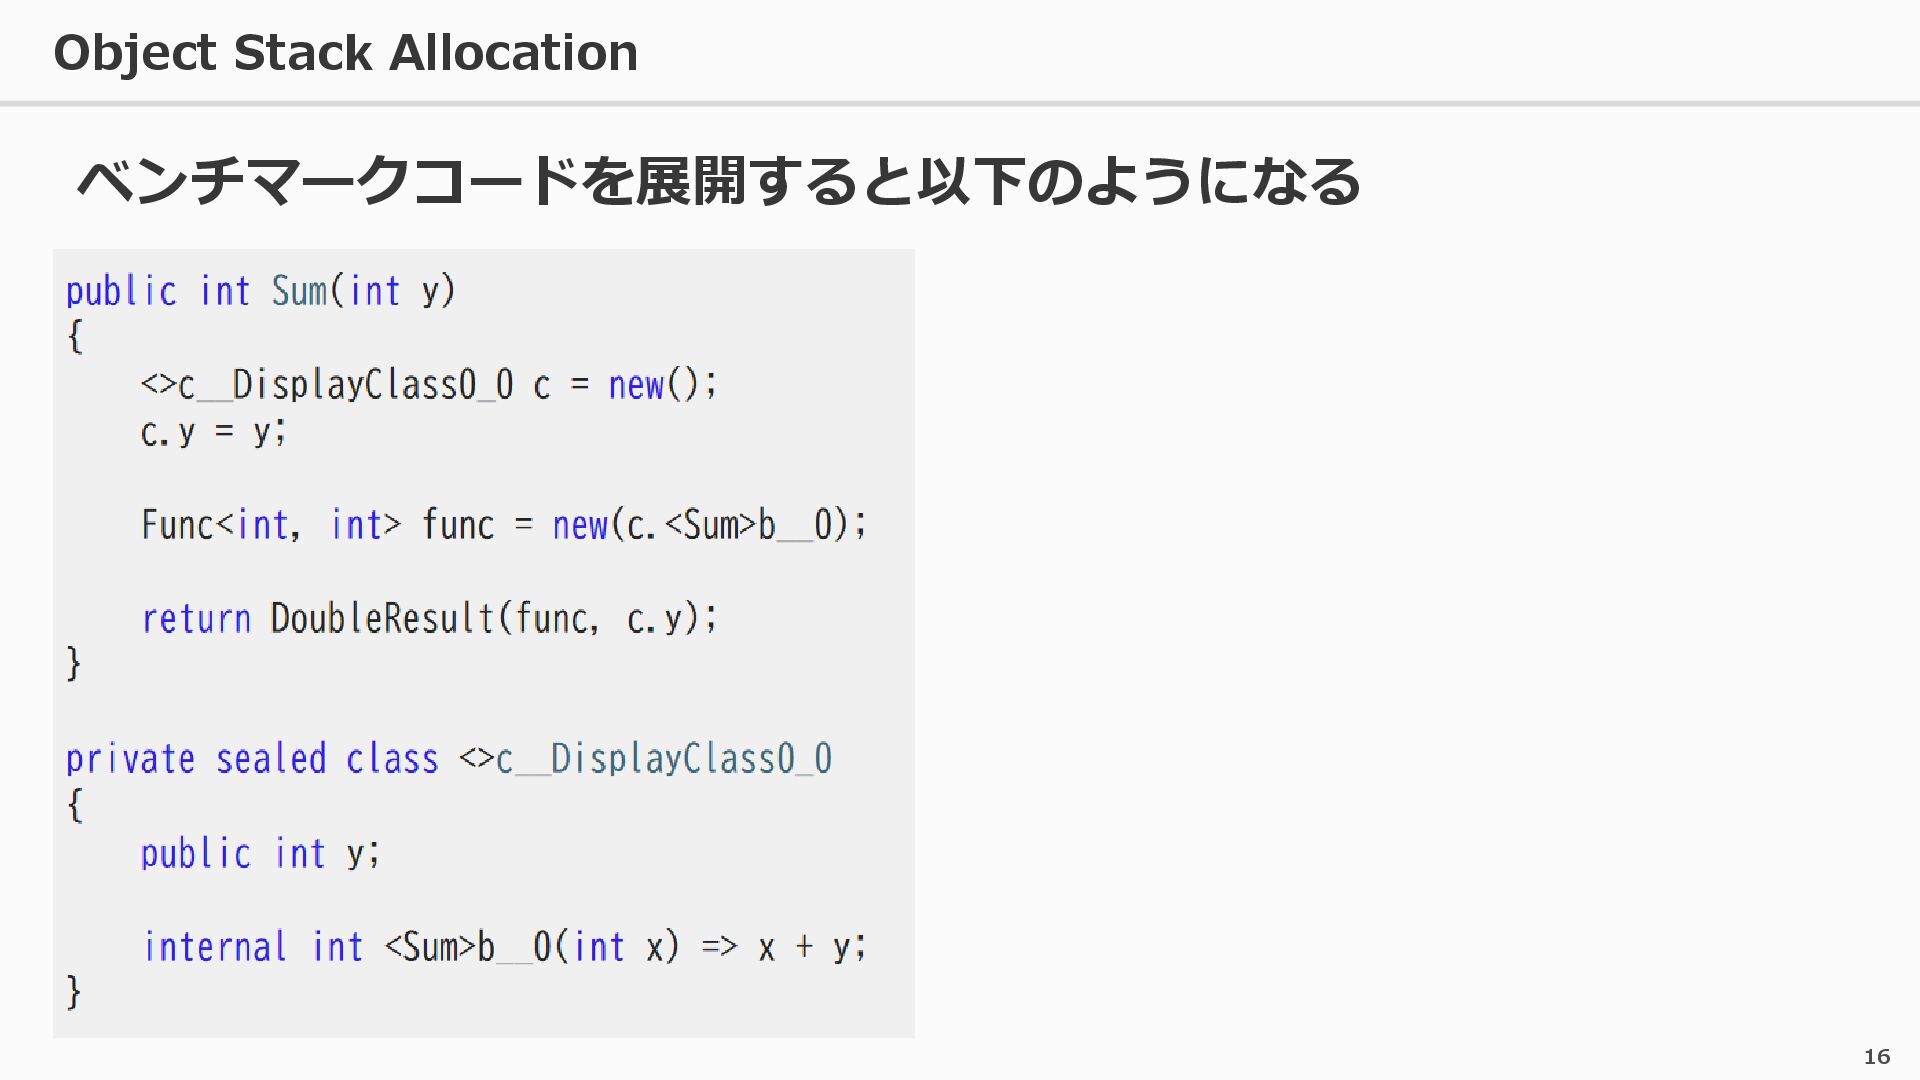Click the Japanese subtitle about expanding benchmark code
1920x1080 pixels.
(x=718, y=182)
